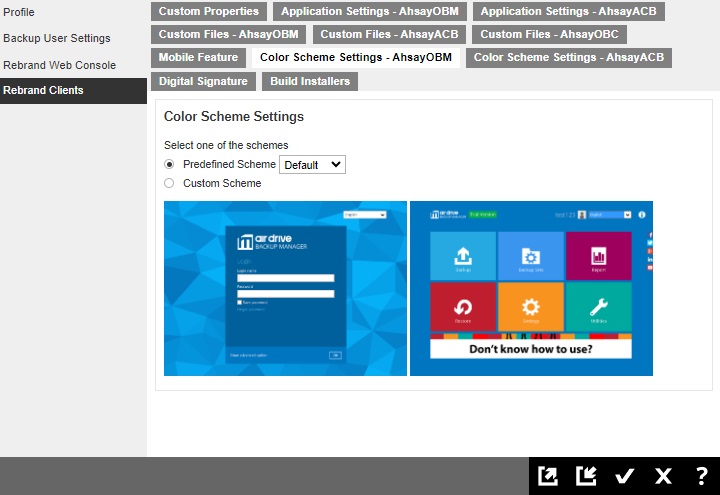Image resolution: width=720 pixels, height=495 pixels.
Task: Click the checkmark save icon
Action: [625, 476]
